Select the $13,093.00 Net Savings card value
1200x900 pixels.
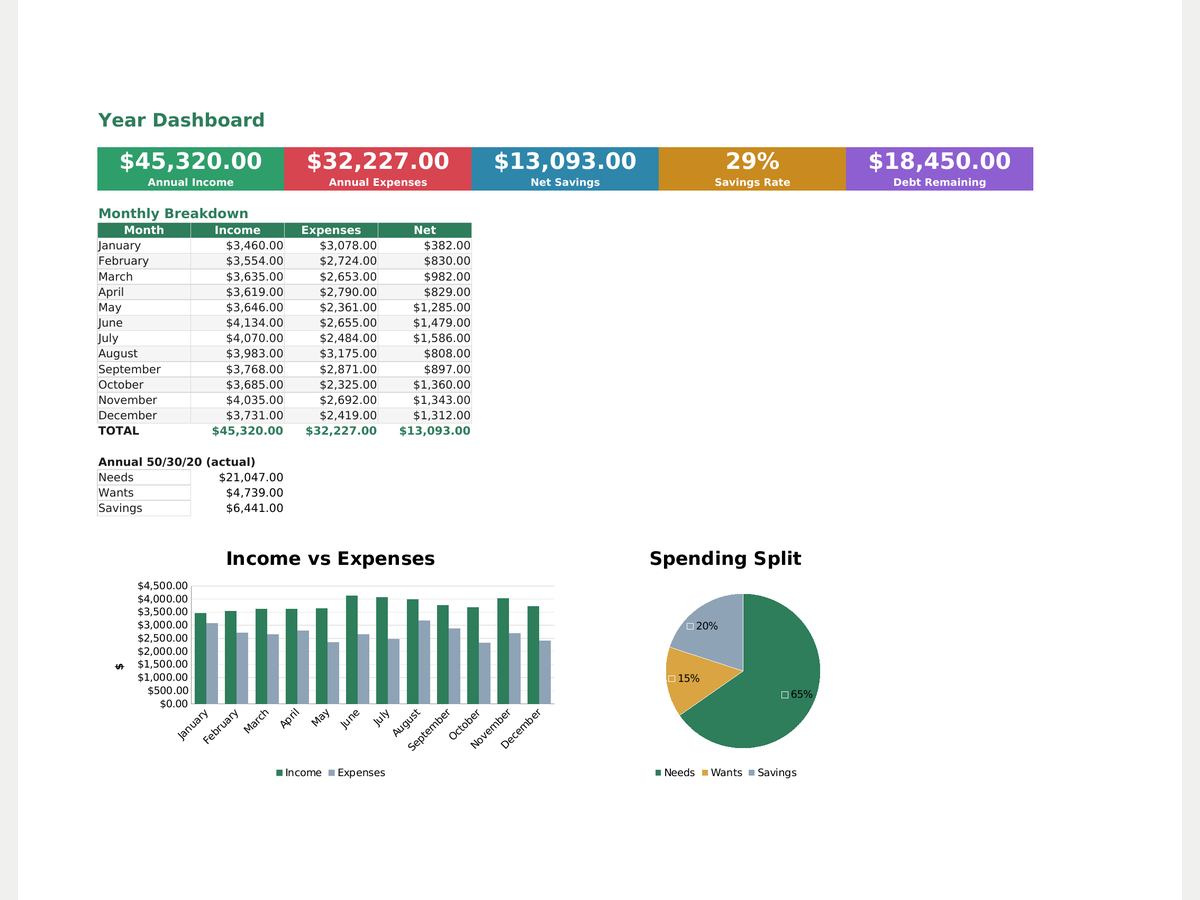(x=565, y=161)
